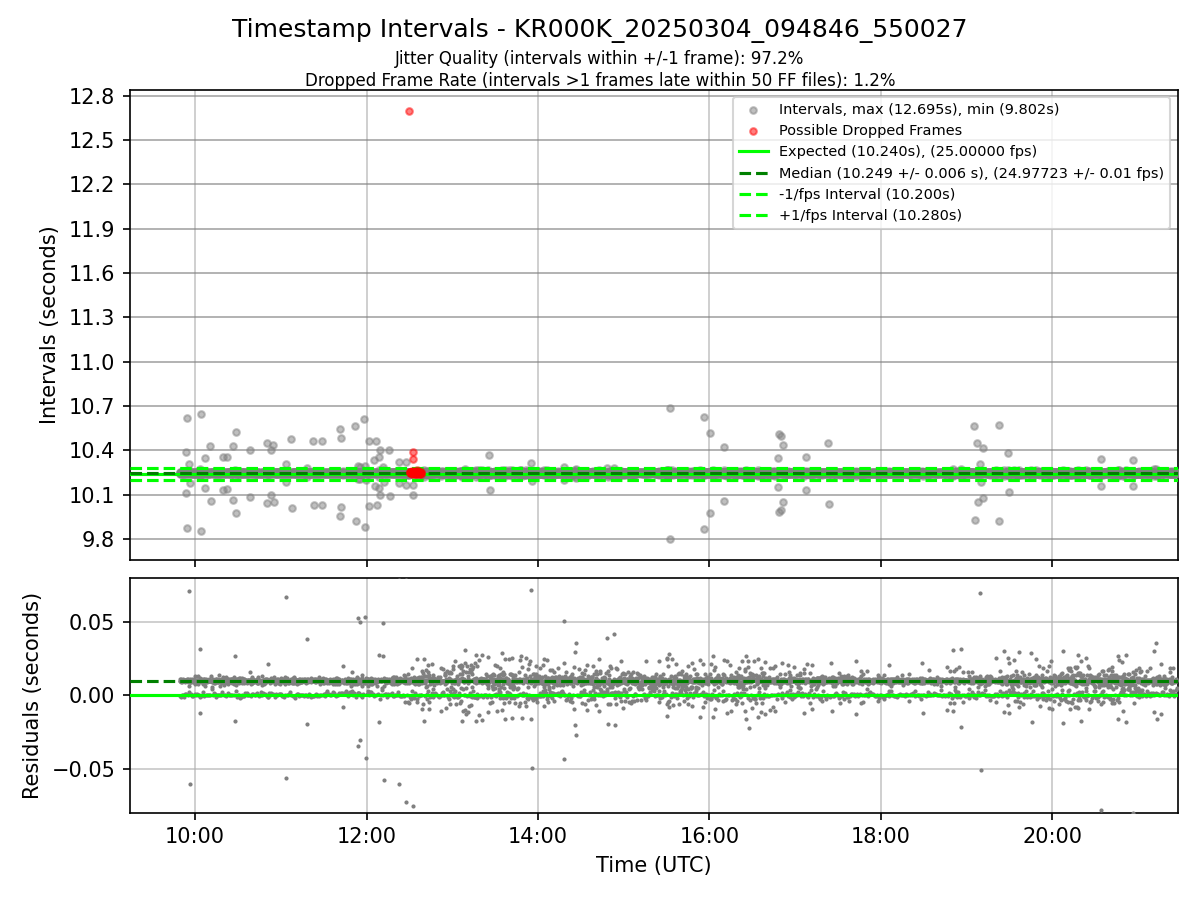Image resolution: width=1200 pixels, height=900 pixels.
Task: Click the red dropped-frames cluster near 12:30
Action: coord(415,473)
